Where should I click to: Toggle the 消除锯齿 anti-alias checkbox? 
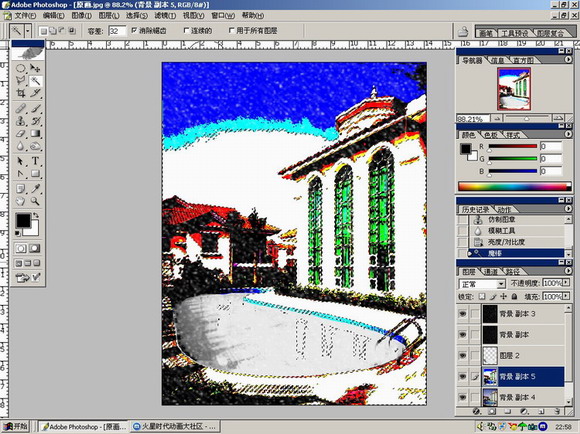(134, 31)
